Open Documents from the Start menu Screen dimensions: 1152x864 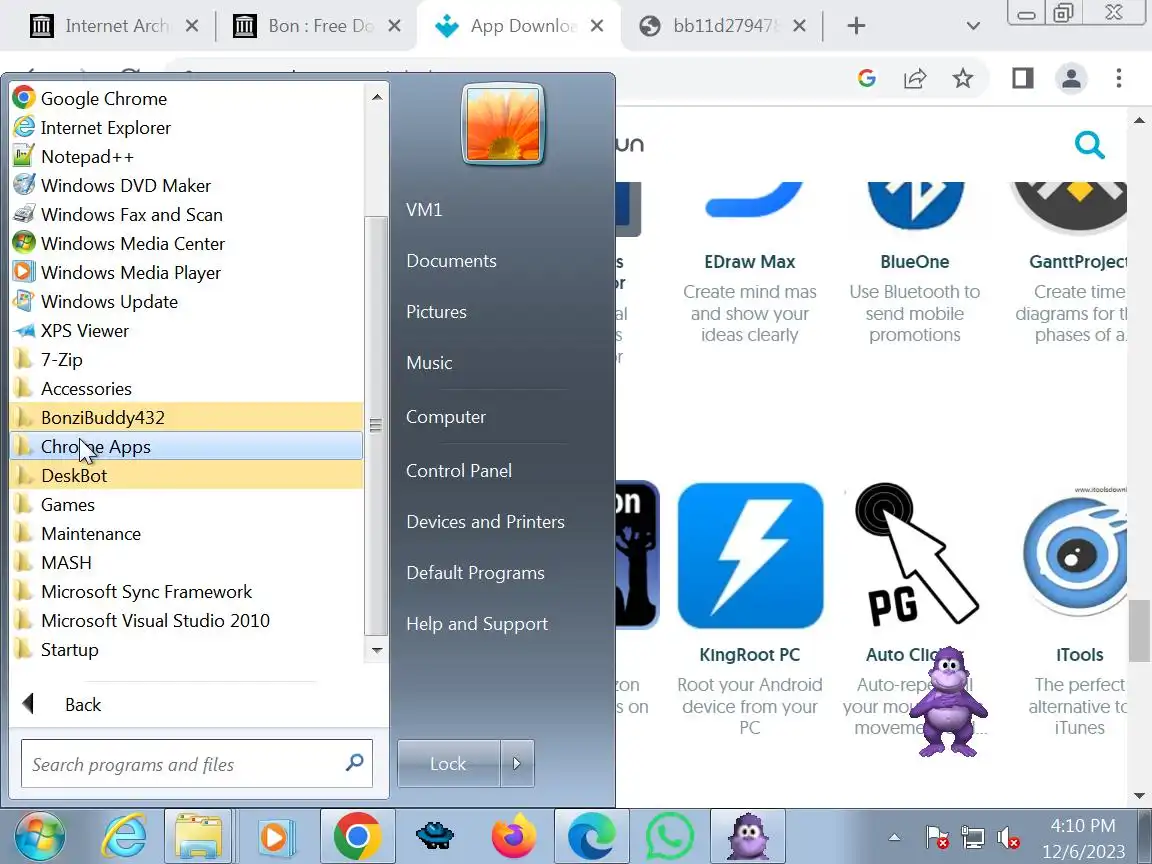[451, 261]
